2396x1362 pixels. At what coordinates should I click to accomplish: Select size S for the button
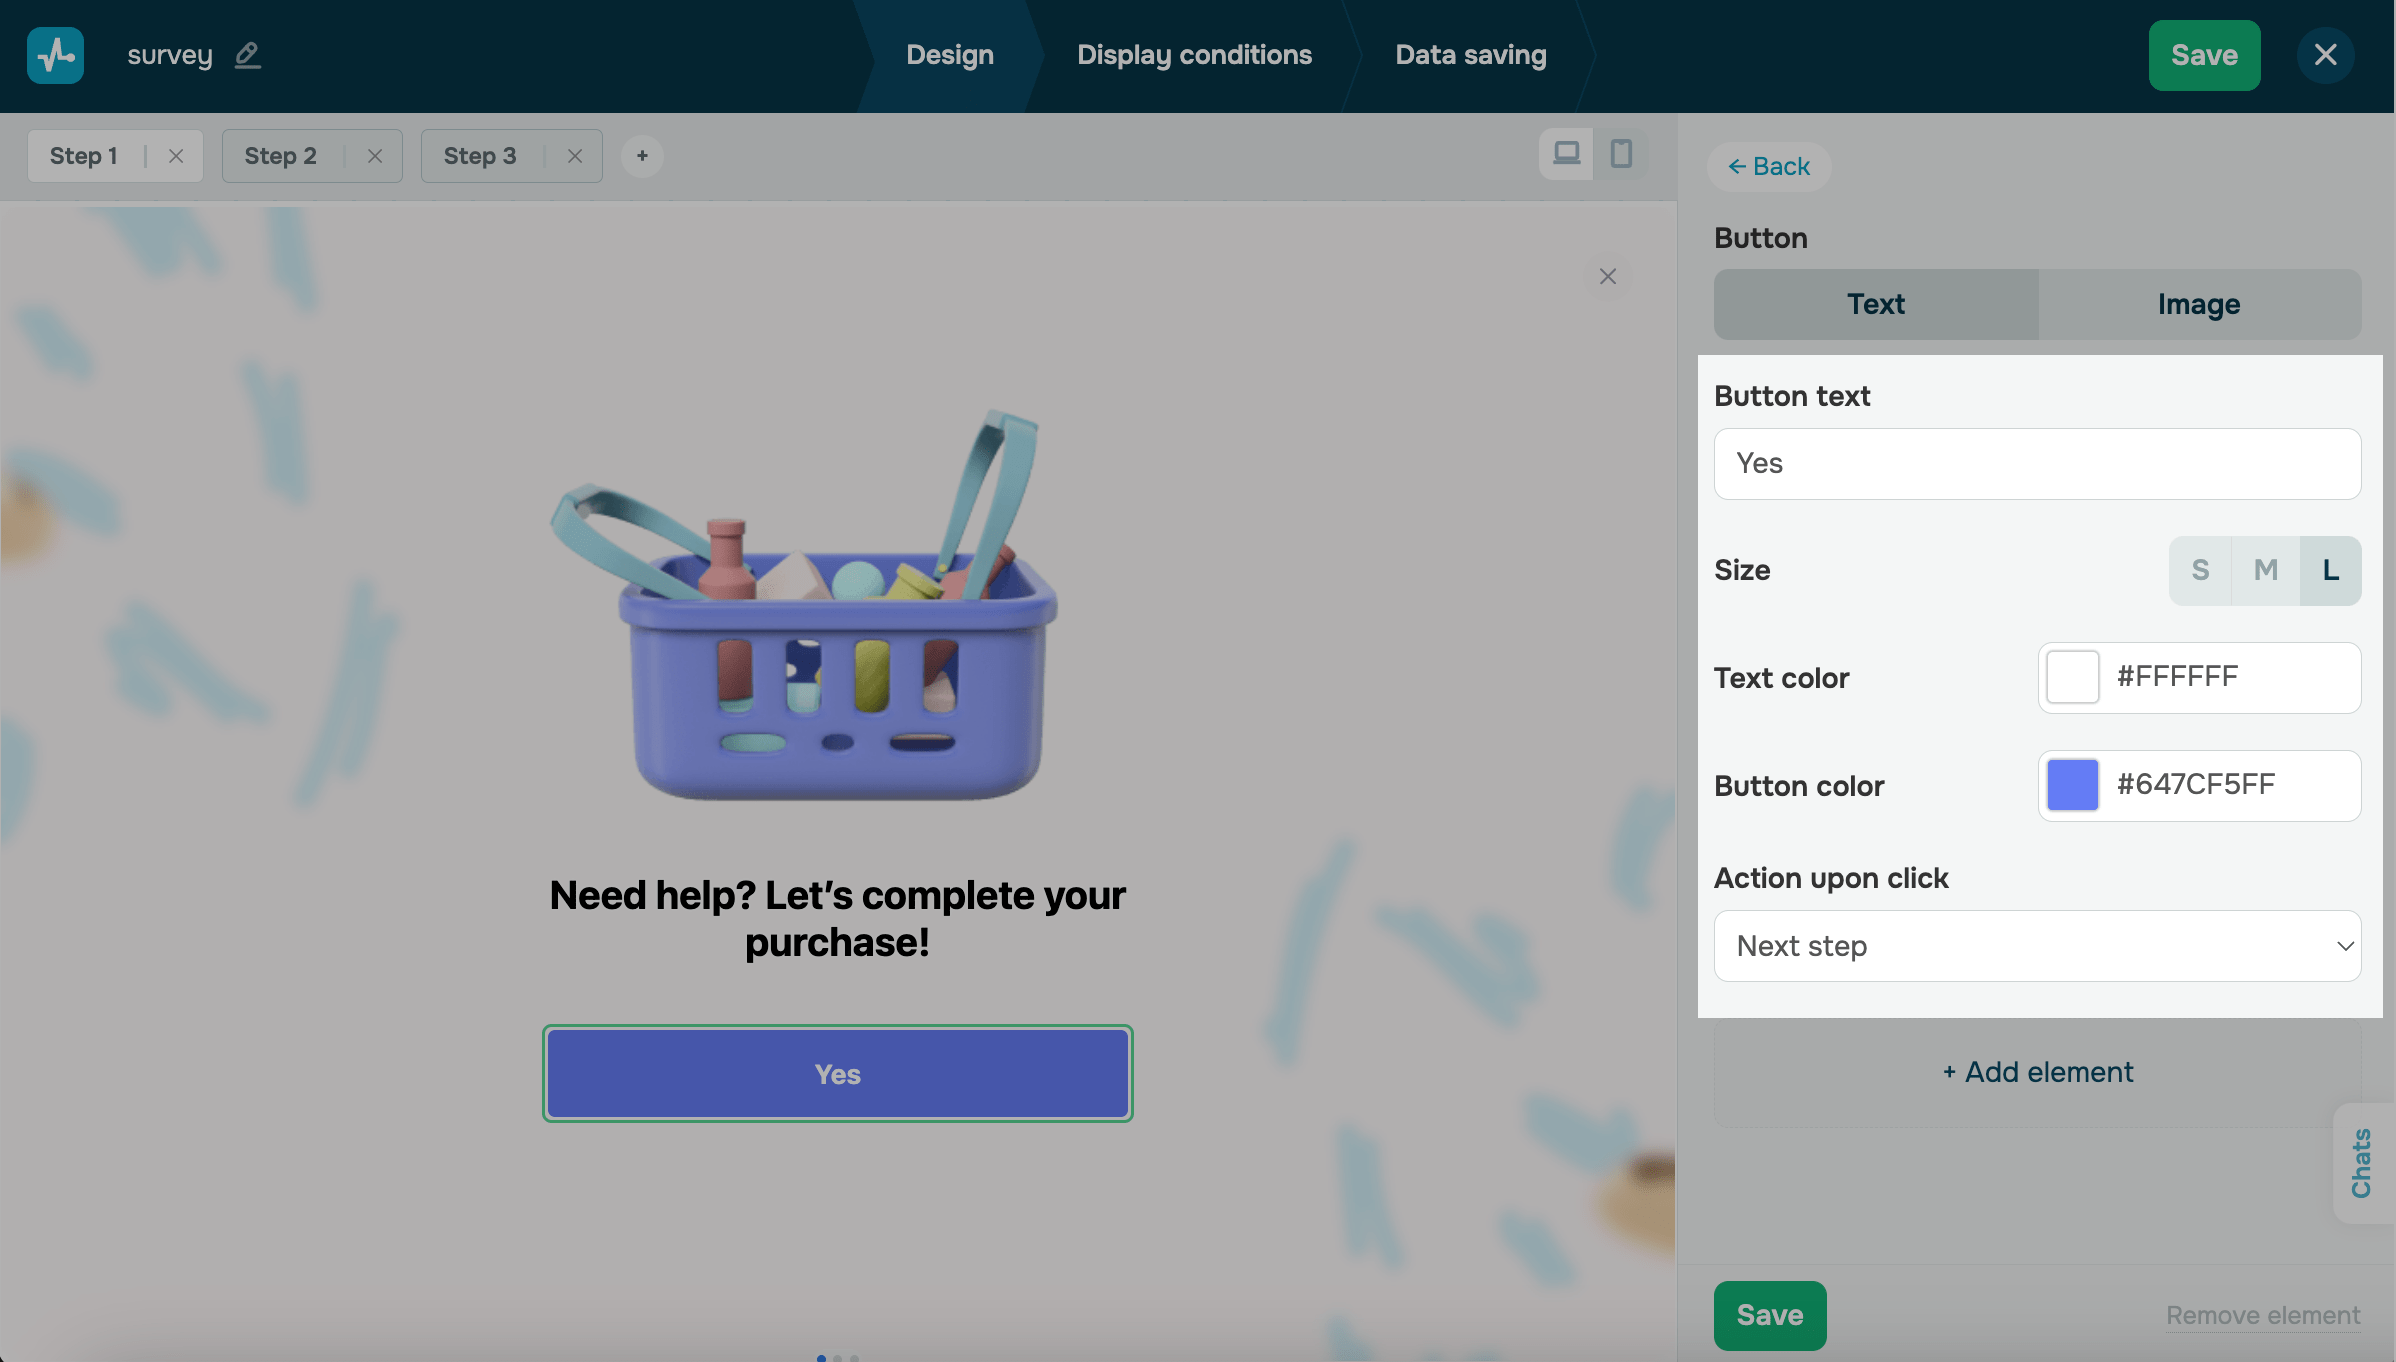tap(2200, 570)
